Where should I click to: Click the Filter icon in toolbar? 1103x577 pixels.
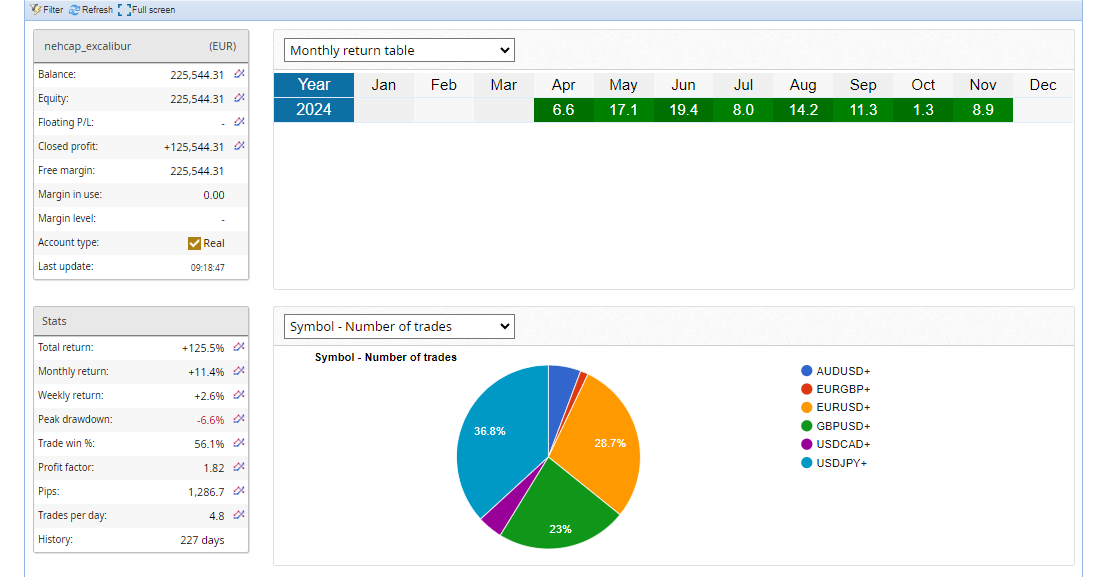coord(37,10)
